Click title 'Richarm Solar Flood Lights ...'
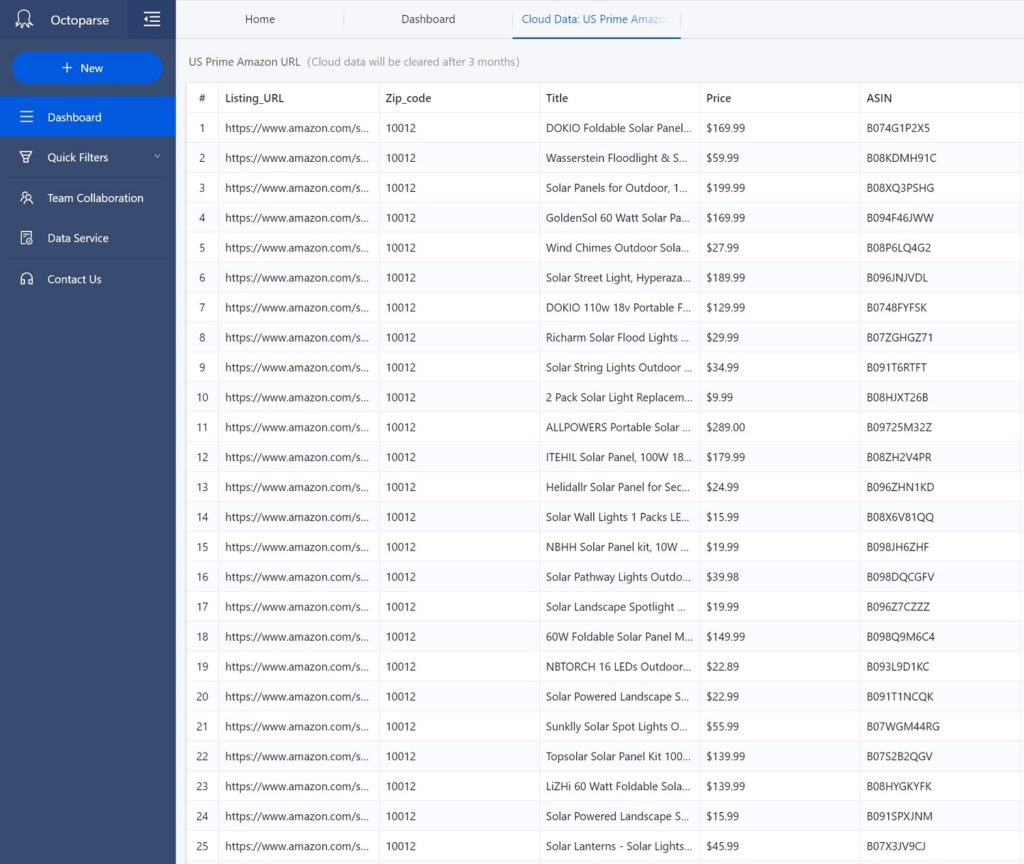The width and height of the screenshot is (1024, 864). (617, 338)
